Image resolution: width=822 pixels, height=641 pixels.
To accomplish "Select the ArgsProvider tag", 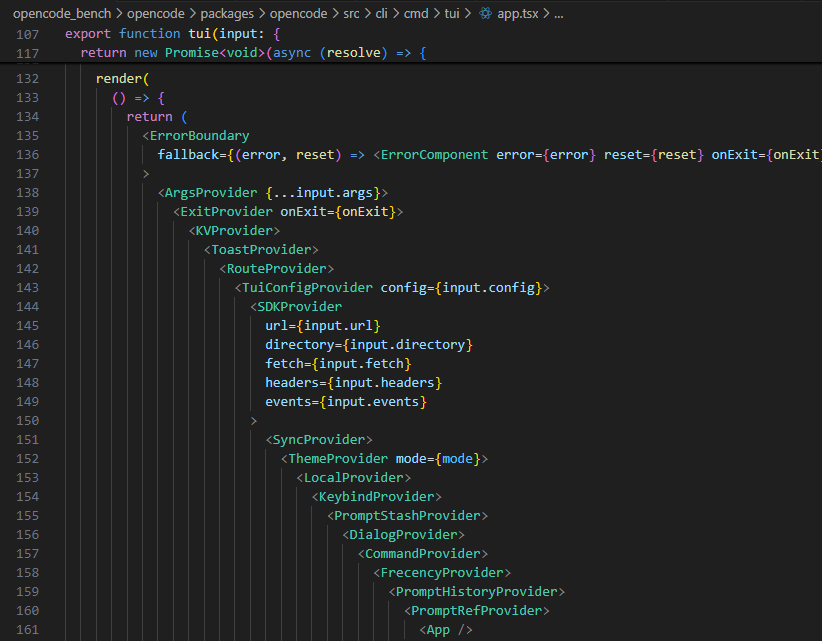I will [211, 193].
